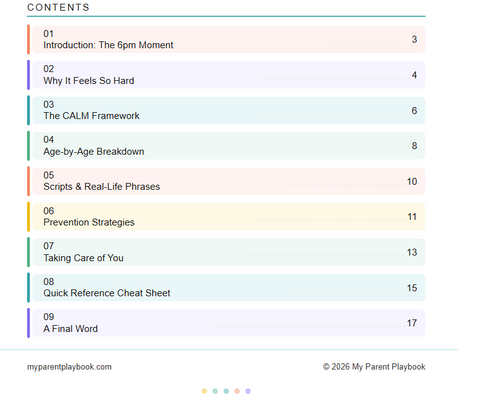Click page number 13 for Taking Care of You

(412, 252)
